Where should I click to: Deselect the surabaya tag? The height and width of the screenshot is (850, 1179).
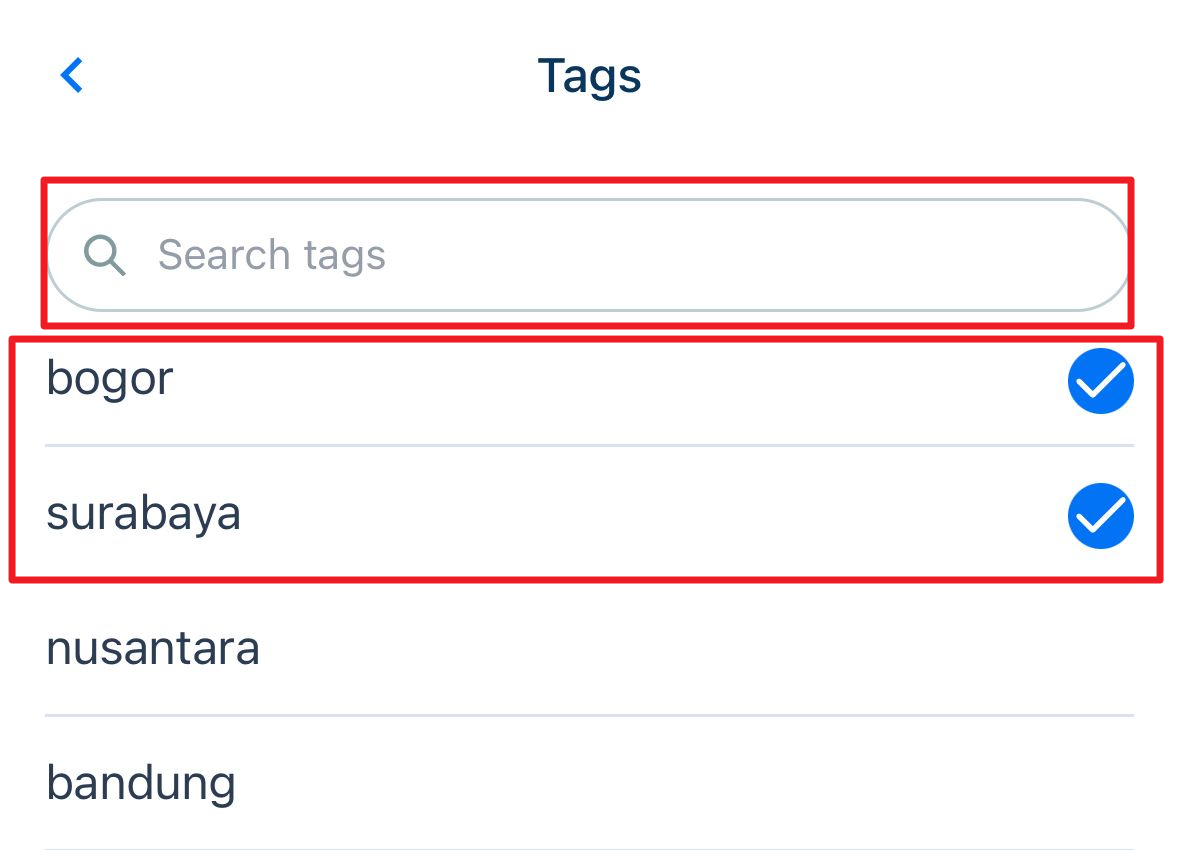[x=1100, y=516]
